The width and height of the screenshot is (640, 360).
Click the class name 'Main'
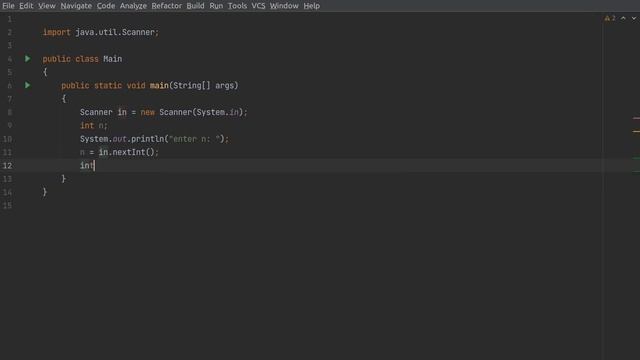(112, 59)
